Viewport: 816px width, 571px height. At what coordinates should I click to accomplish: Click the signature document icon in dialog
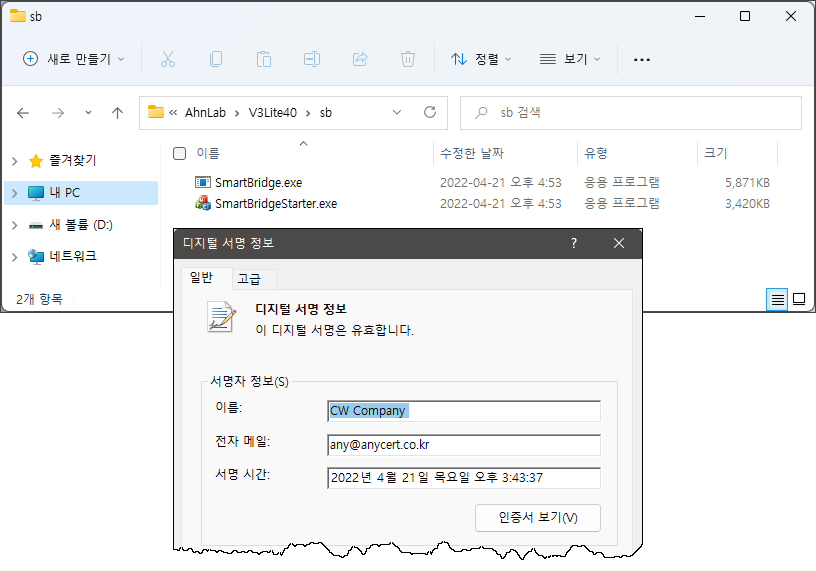222,316
